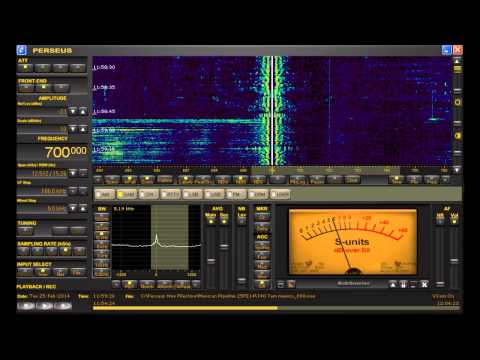Click the lower round icon beside waterfall
The width and height of the screenshot is (480, 360).
[x=458, y=136]
